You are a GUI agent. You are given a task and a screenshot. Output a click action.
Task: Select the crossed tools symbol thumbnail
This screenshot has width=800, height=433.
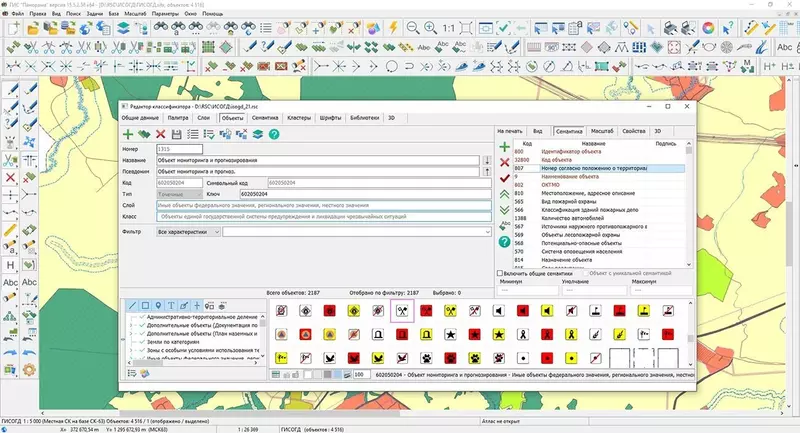point(403,310)
